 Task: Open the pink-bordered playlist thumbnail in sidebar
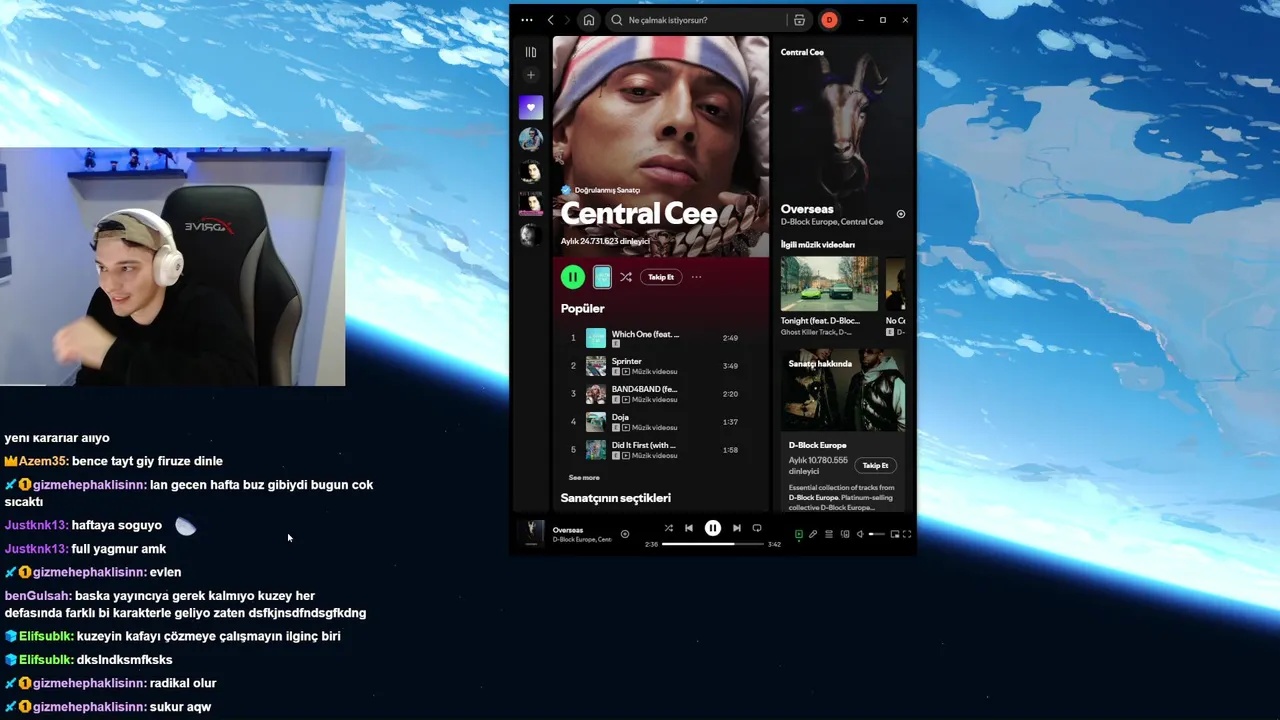531,203
